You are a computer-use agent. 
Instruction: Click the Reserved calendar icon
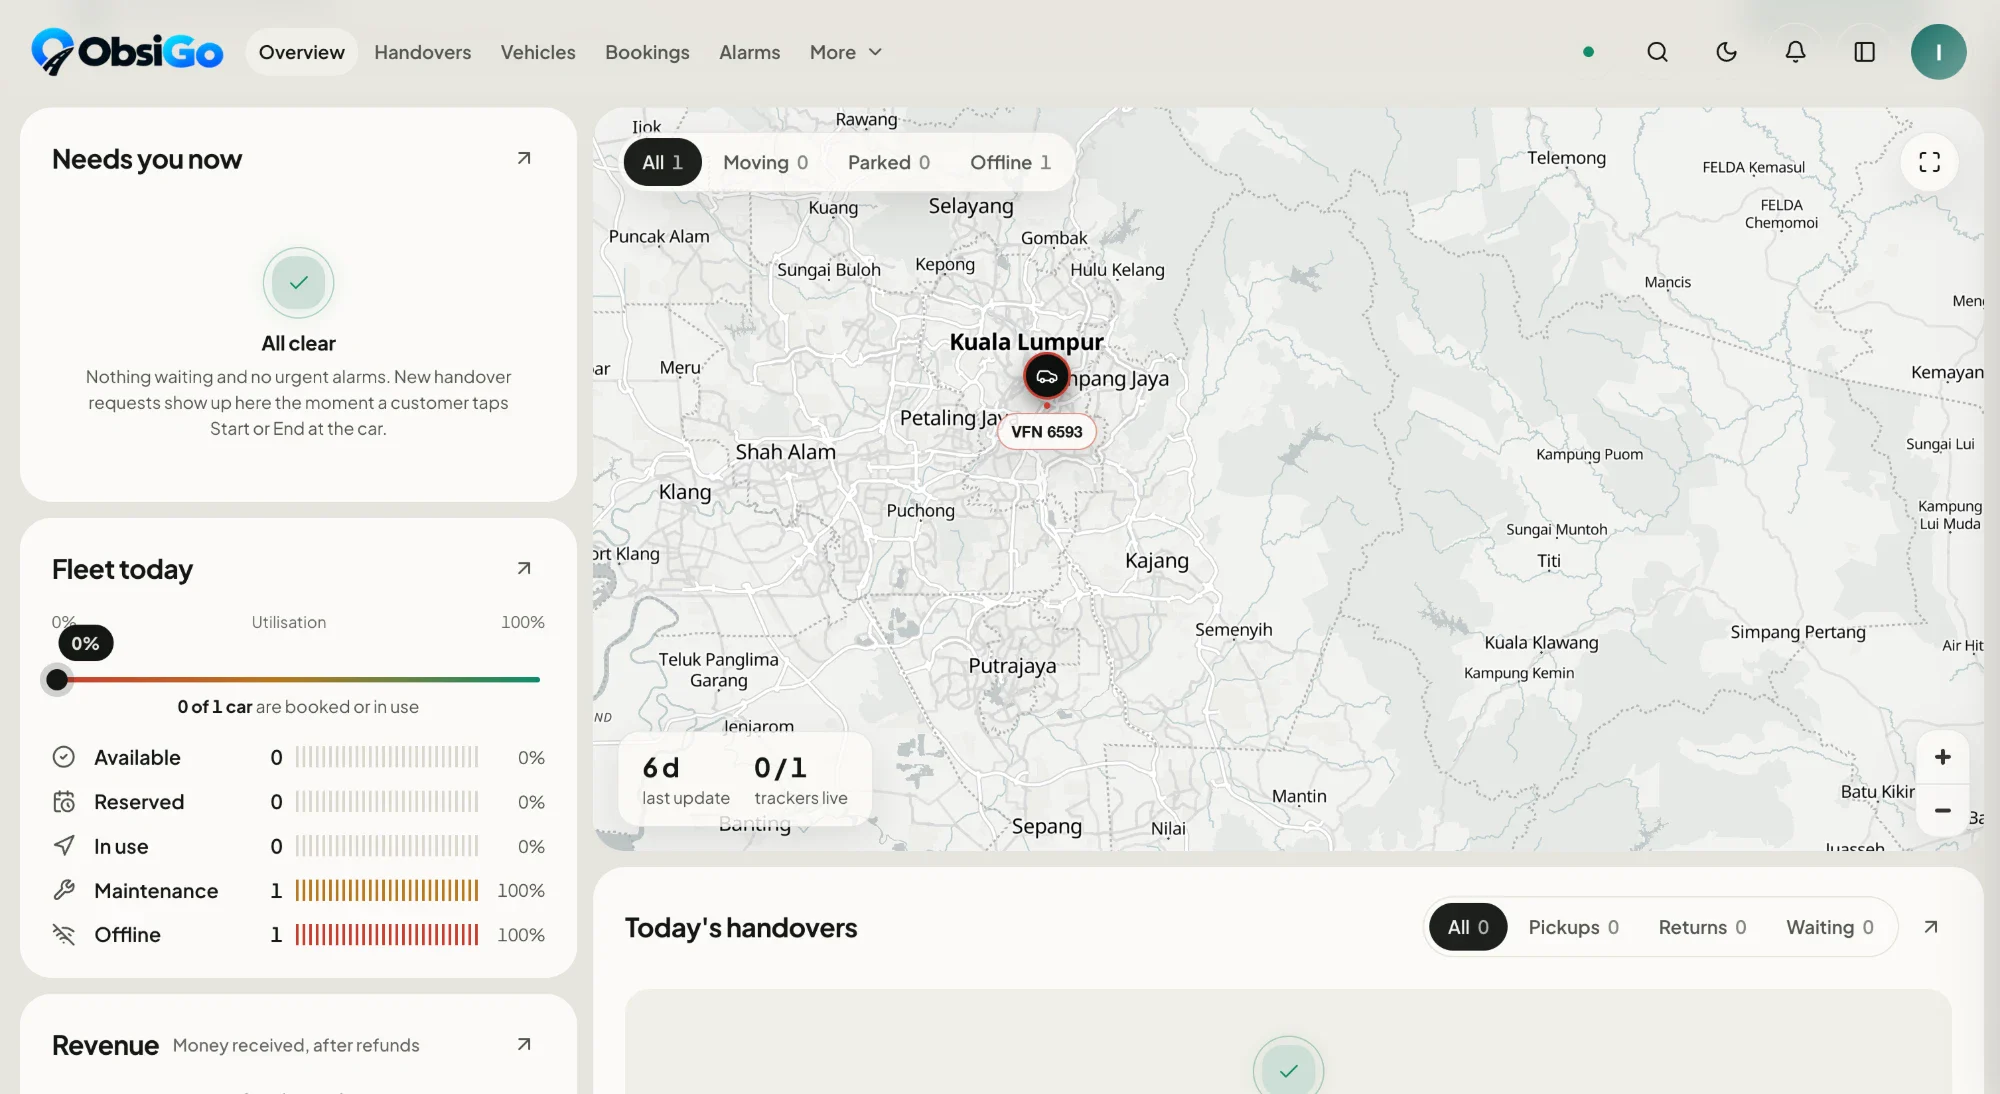coord(64,801)
